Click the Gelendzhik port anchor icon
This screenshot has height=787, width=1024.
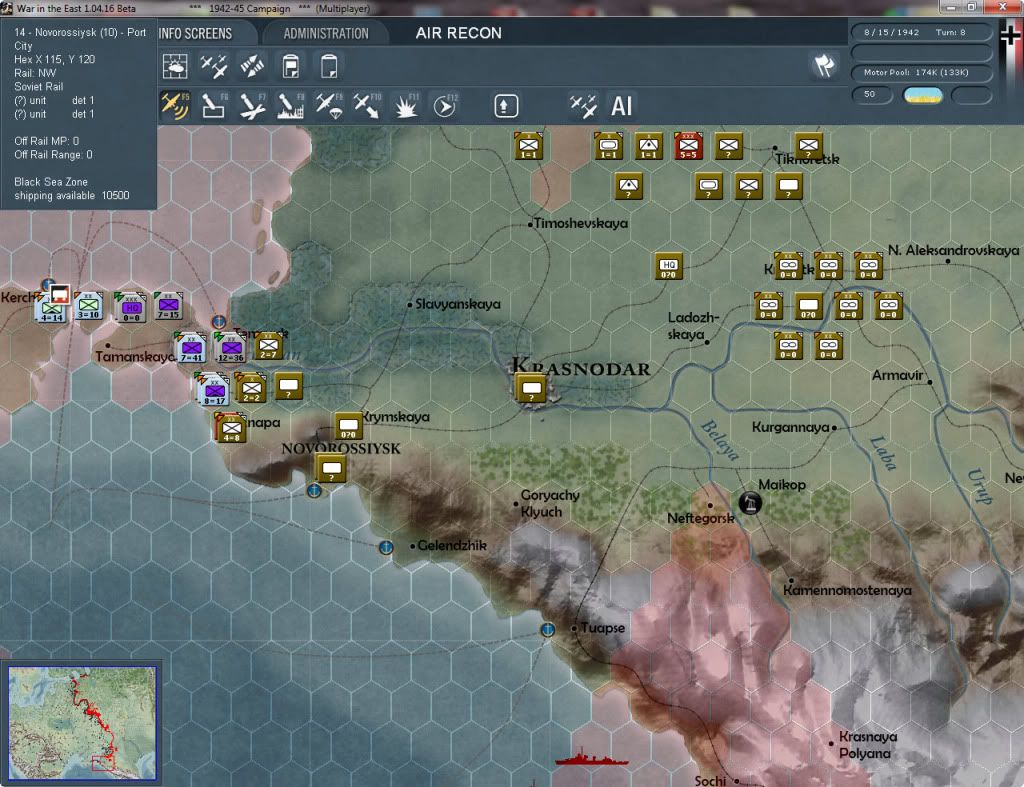386,547
